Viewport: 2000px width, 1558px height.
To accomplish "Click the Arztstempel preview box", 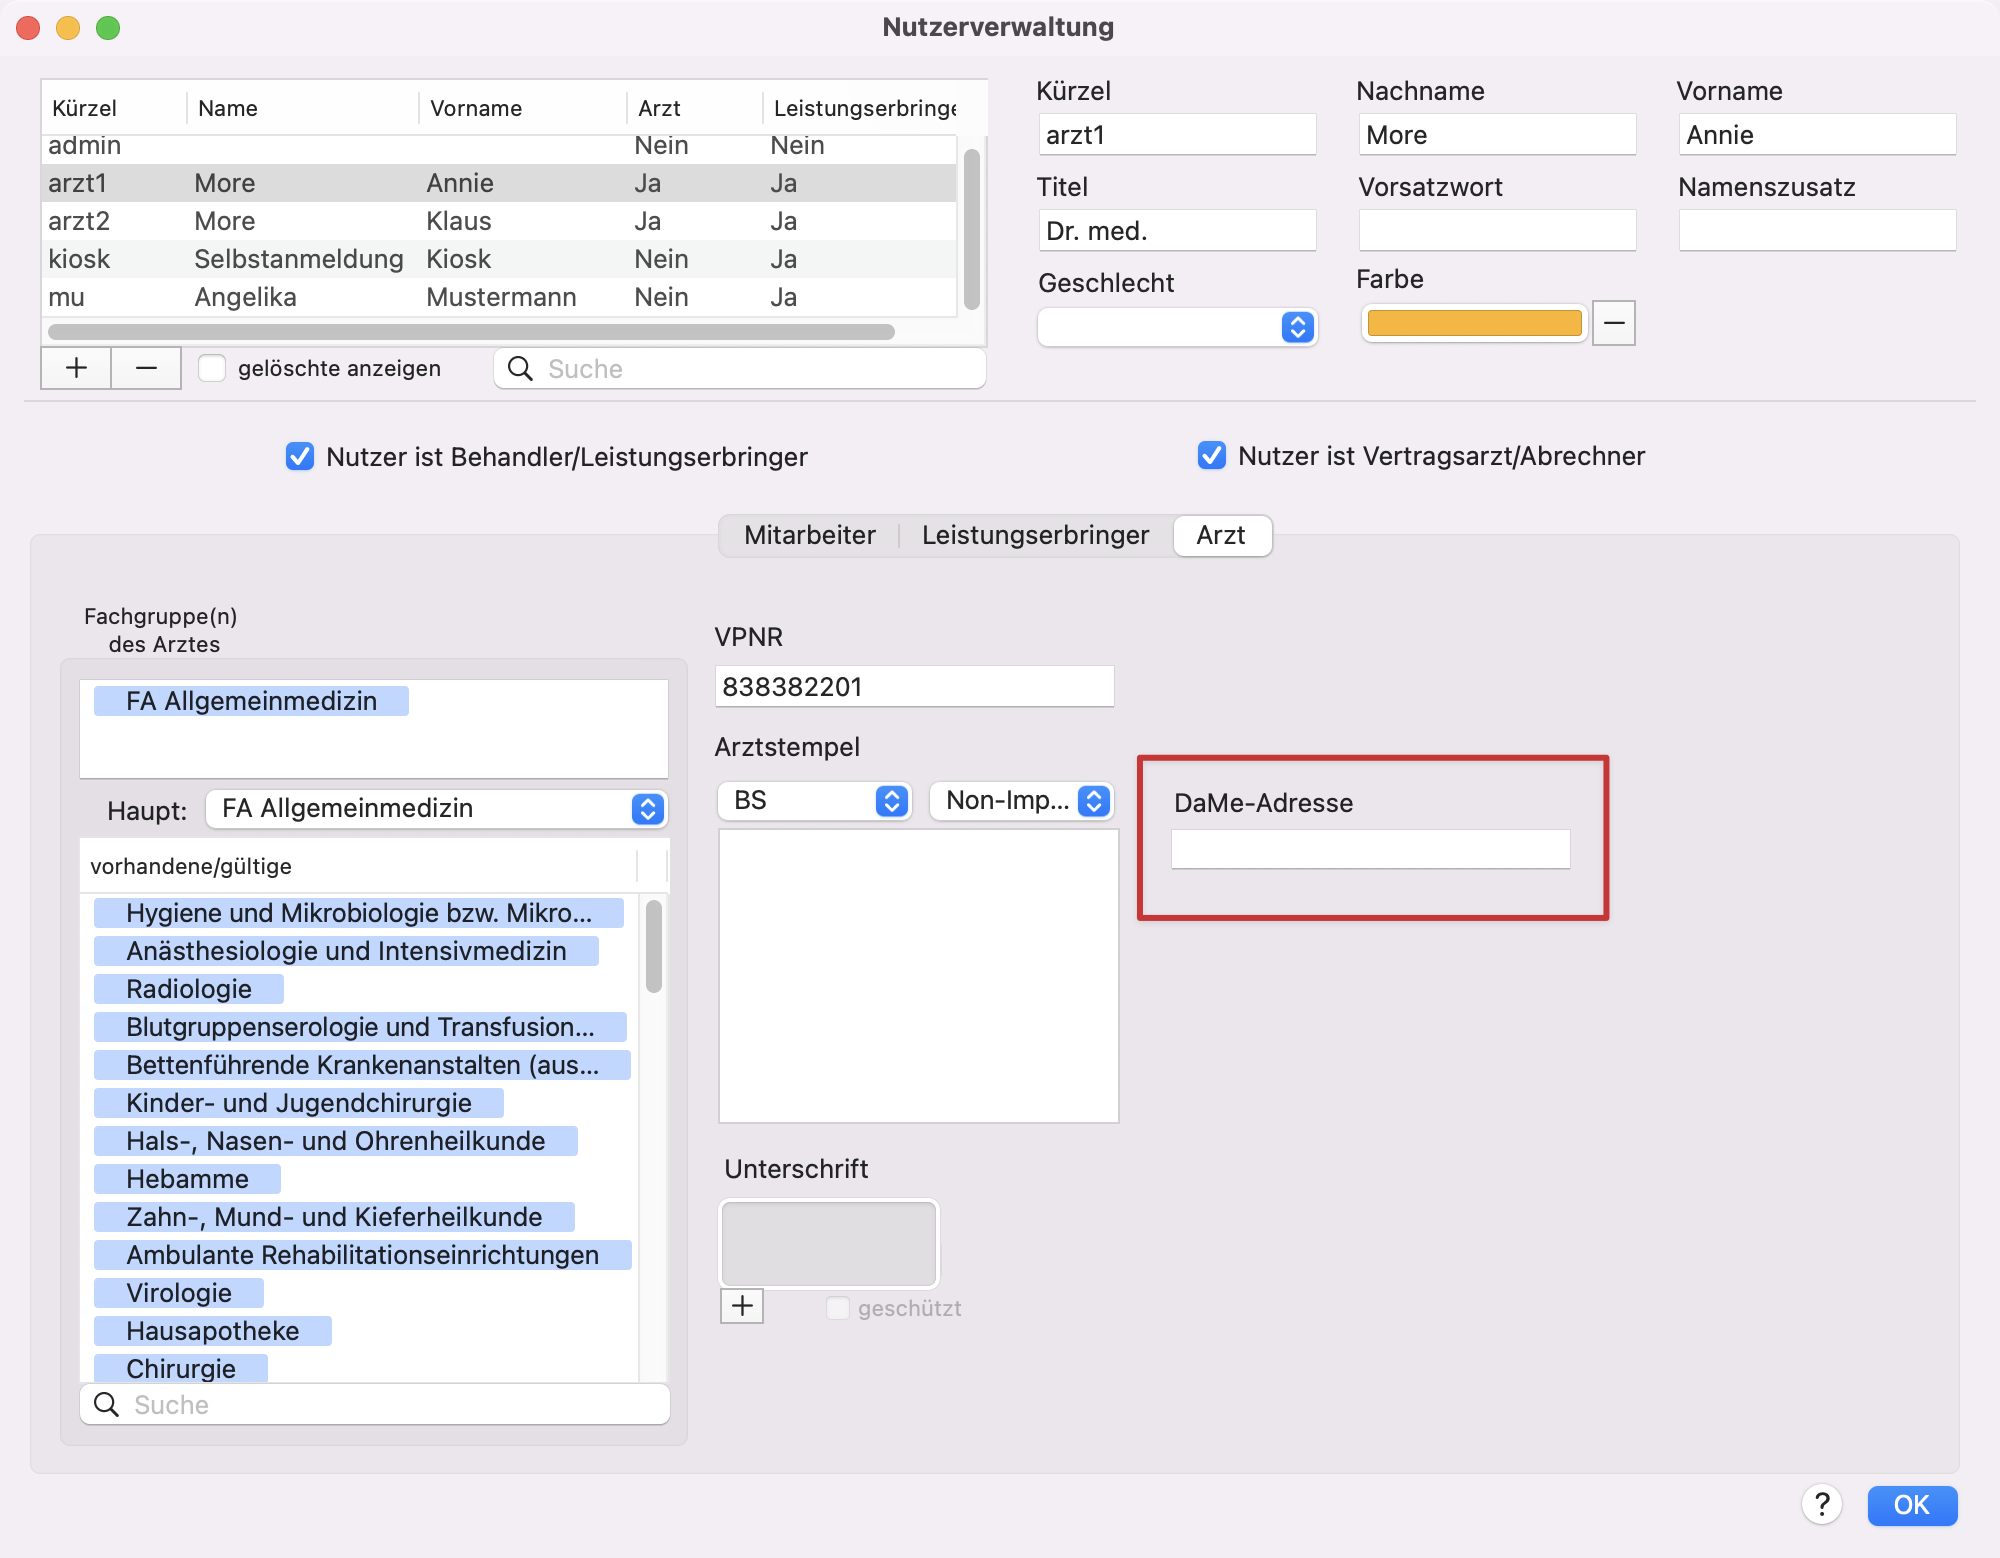I will point(918,976).
